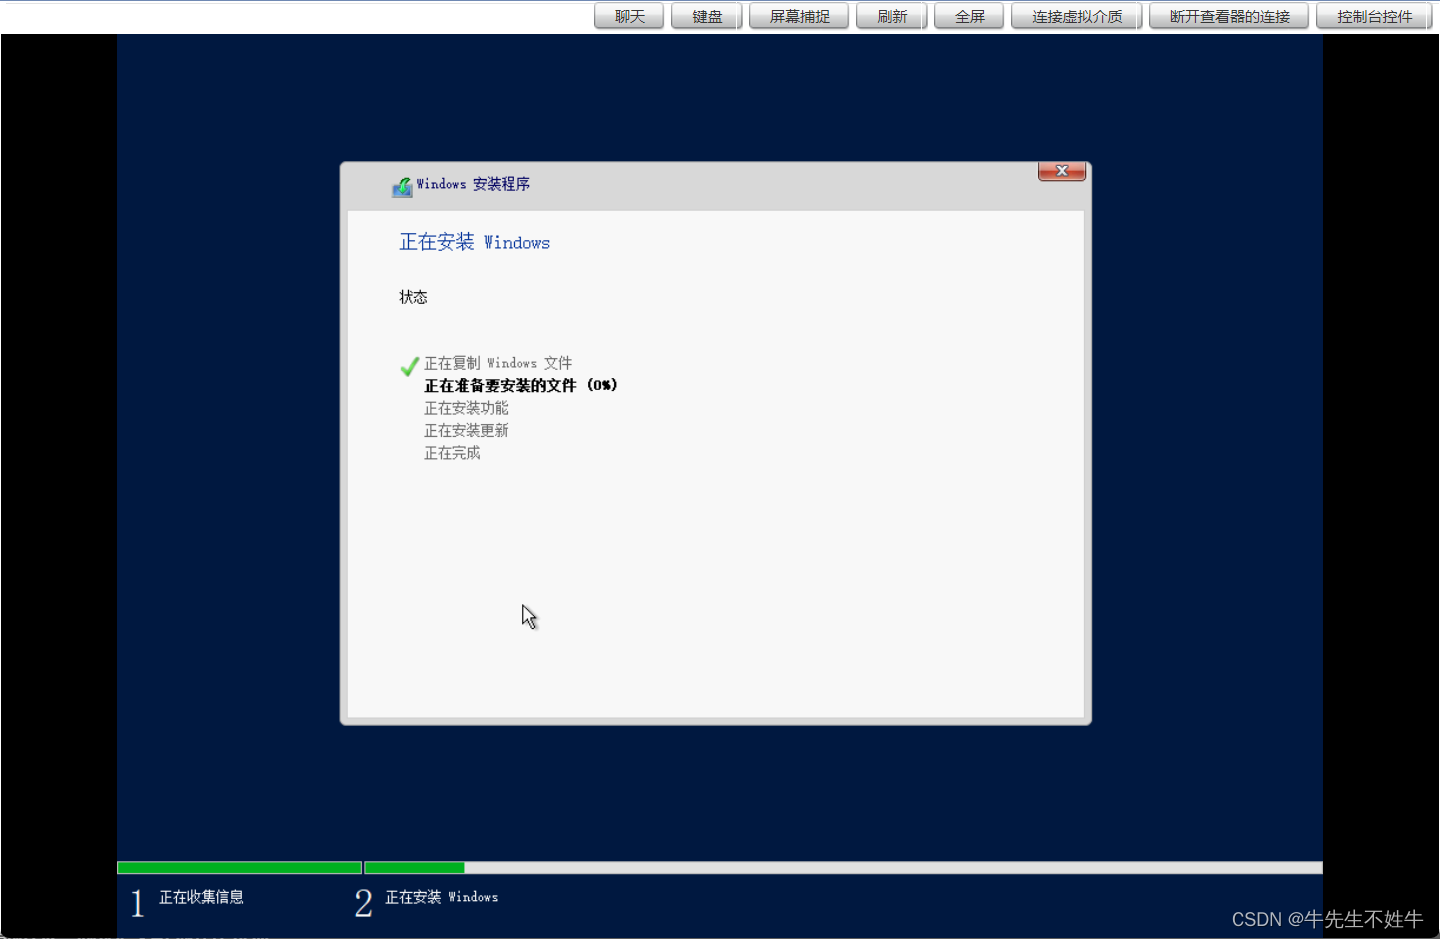
Task: Open the 控制台控件 console controls
Action: click(1374, 16)
